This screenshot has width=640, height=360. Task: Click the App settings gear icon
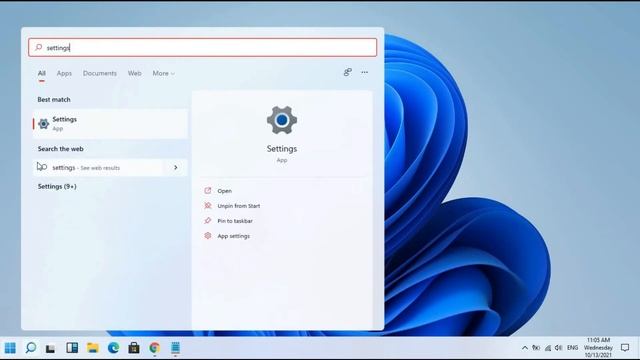208,236
